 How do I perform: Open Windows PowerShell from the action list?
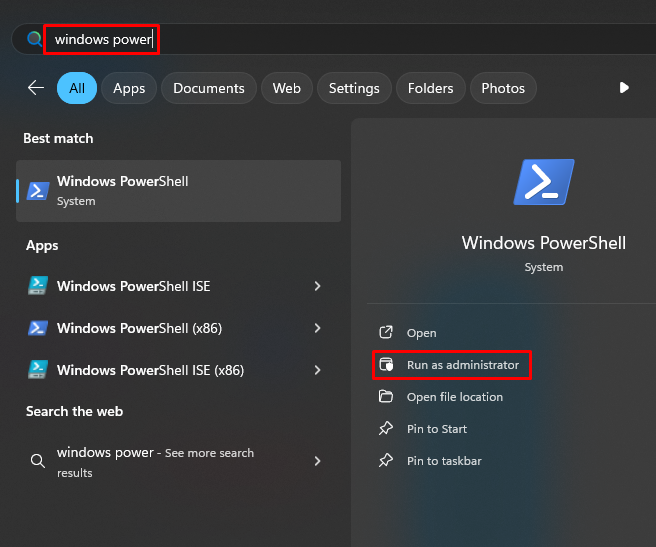(x=421, y=333)
